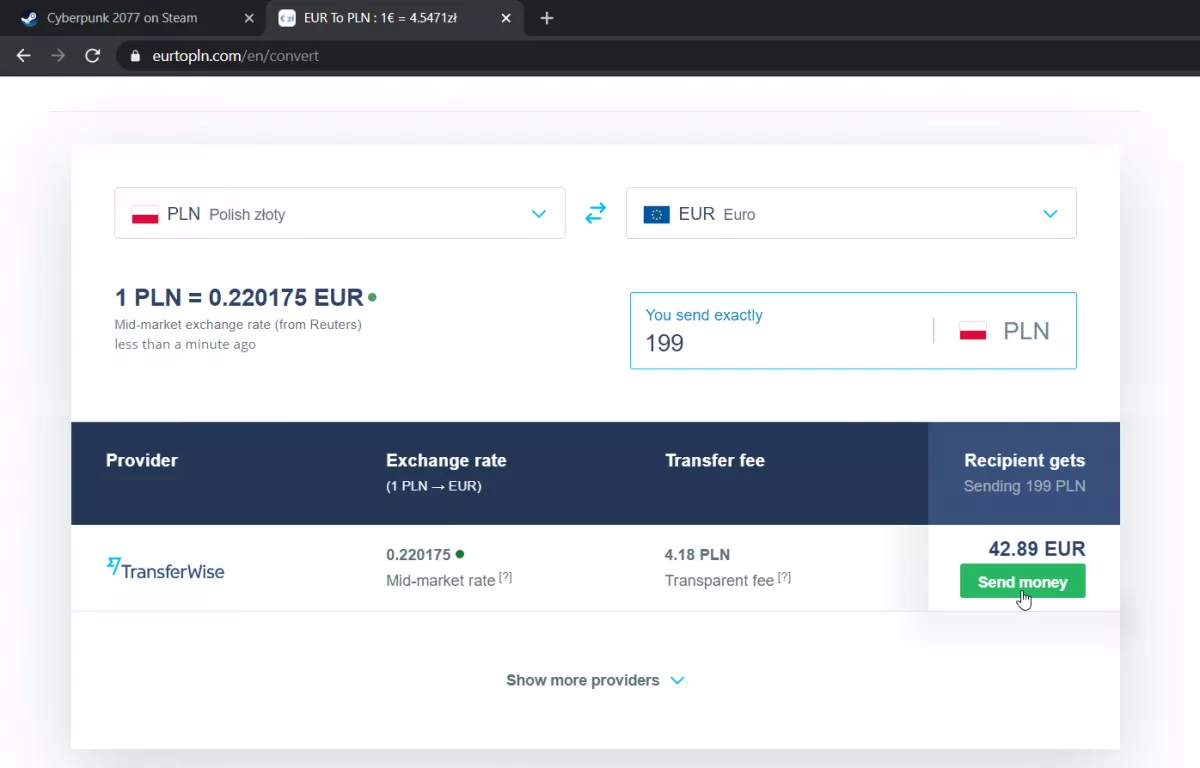Click the green Send money button
The height and width of the screenshot is (768, 1200).
tap(1022, 581)
